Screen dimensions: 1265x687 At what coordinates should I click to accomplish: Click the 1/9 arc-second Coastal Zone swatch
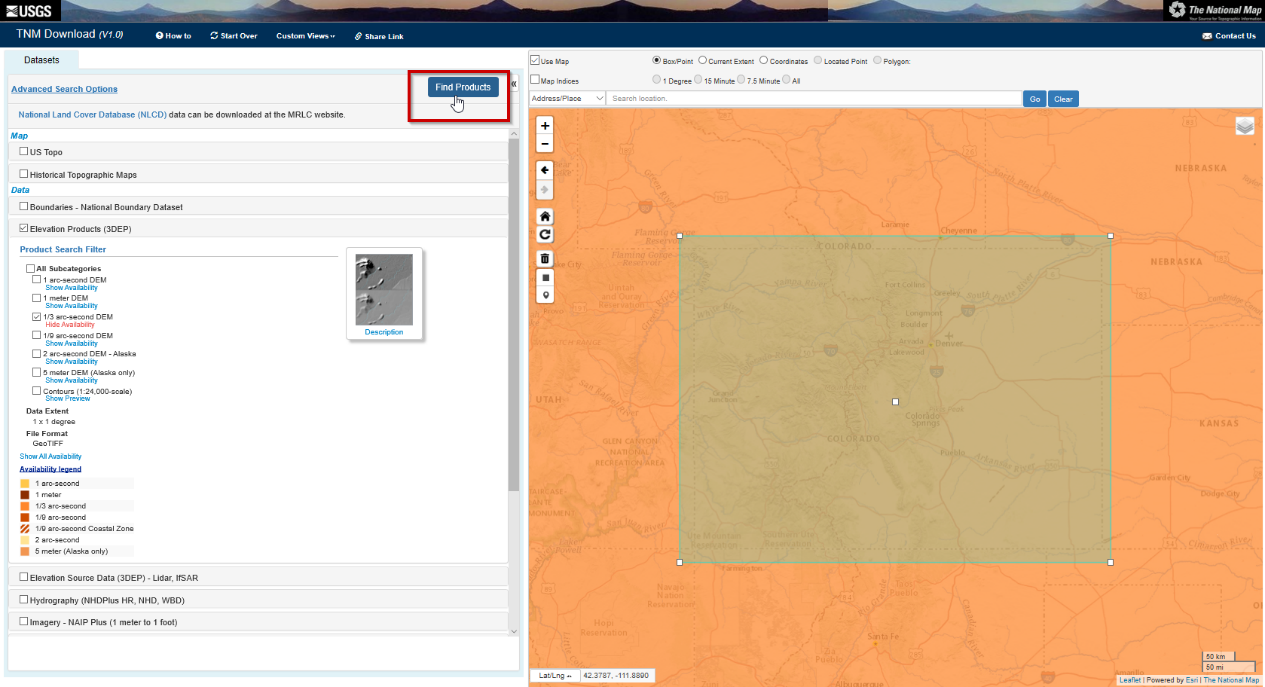tap(25, 529)
